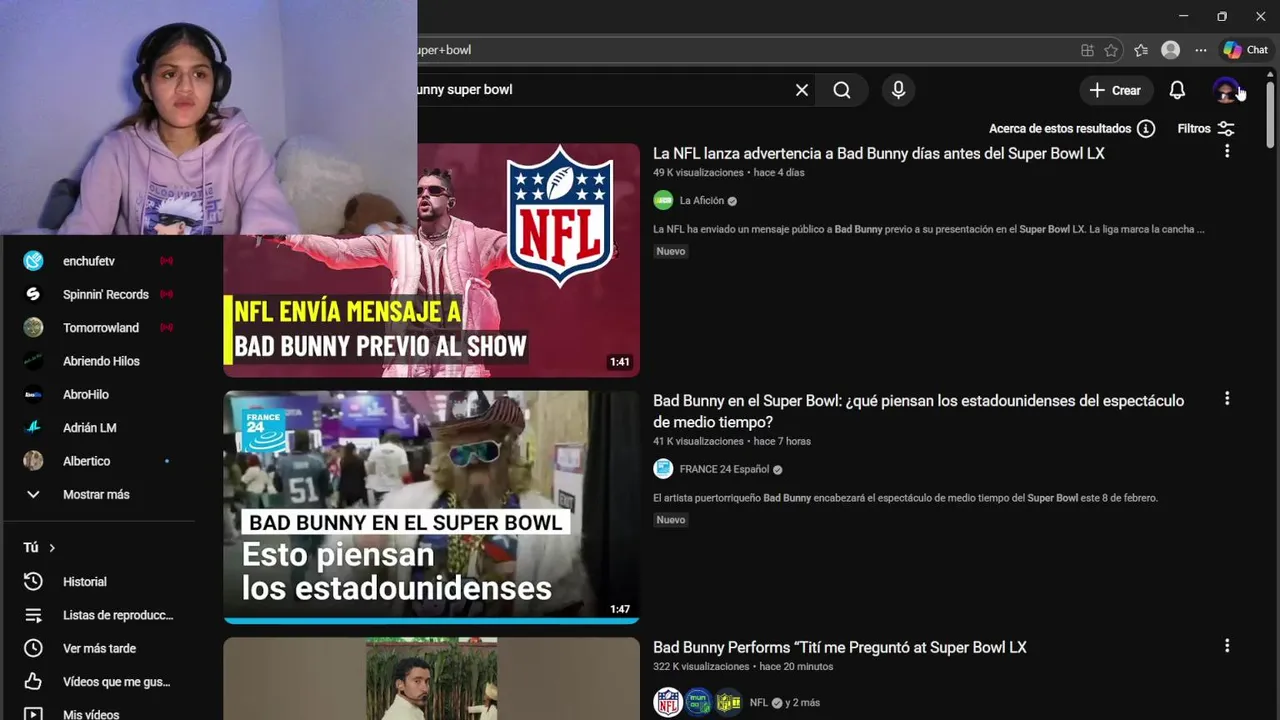Viewport: 1280px width, 720px height.
Task: Open Filtros search filters
Action: click(1206, 128)
